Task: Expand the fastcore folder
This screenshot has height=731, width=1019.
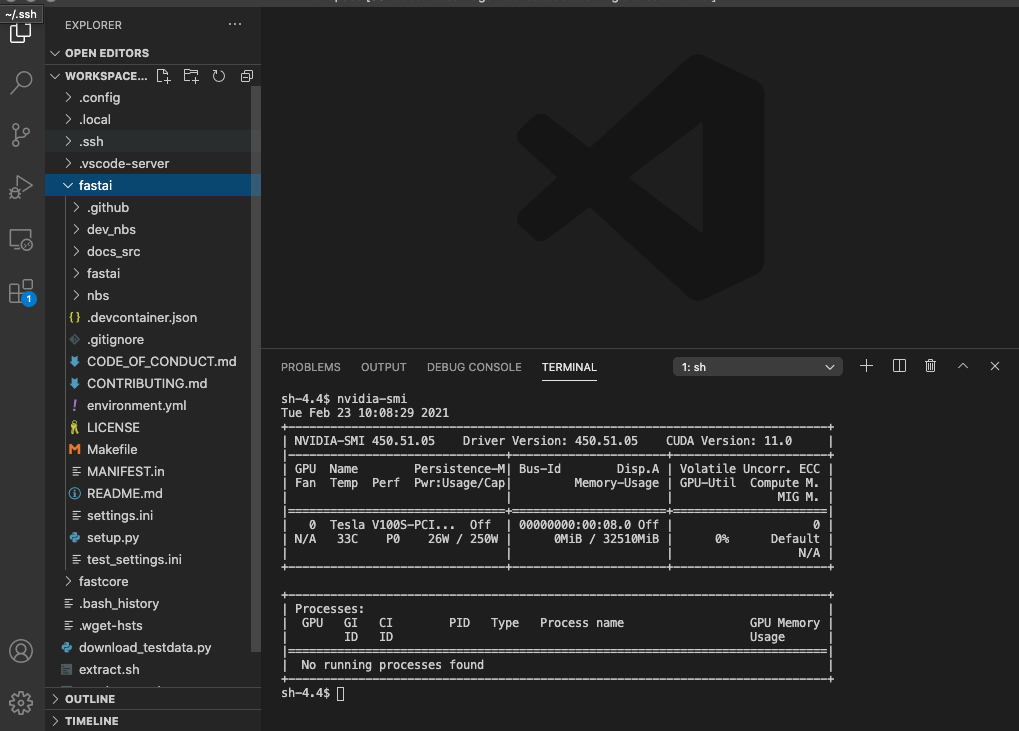Action: [153, 582]
